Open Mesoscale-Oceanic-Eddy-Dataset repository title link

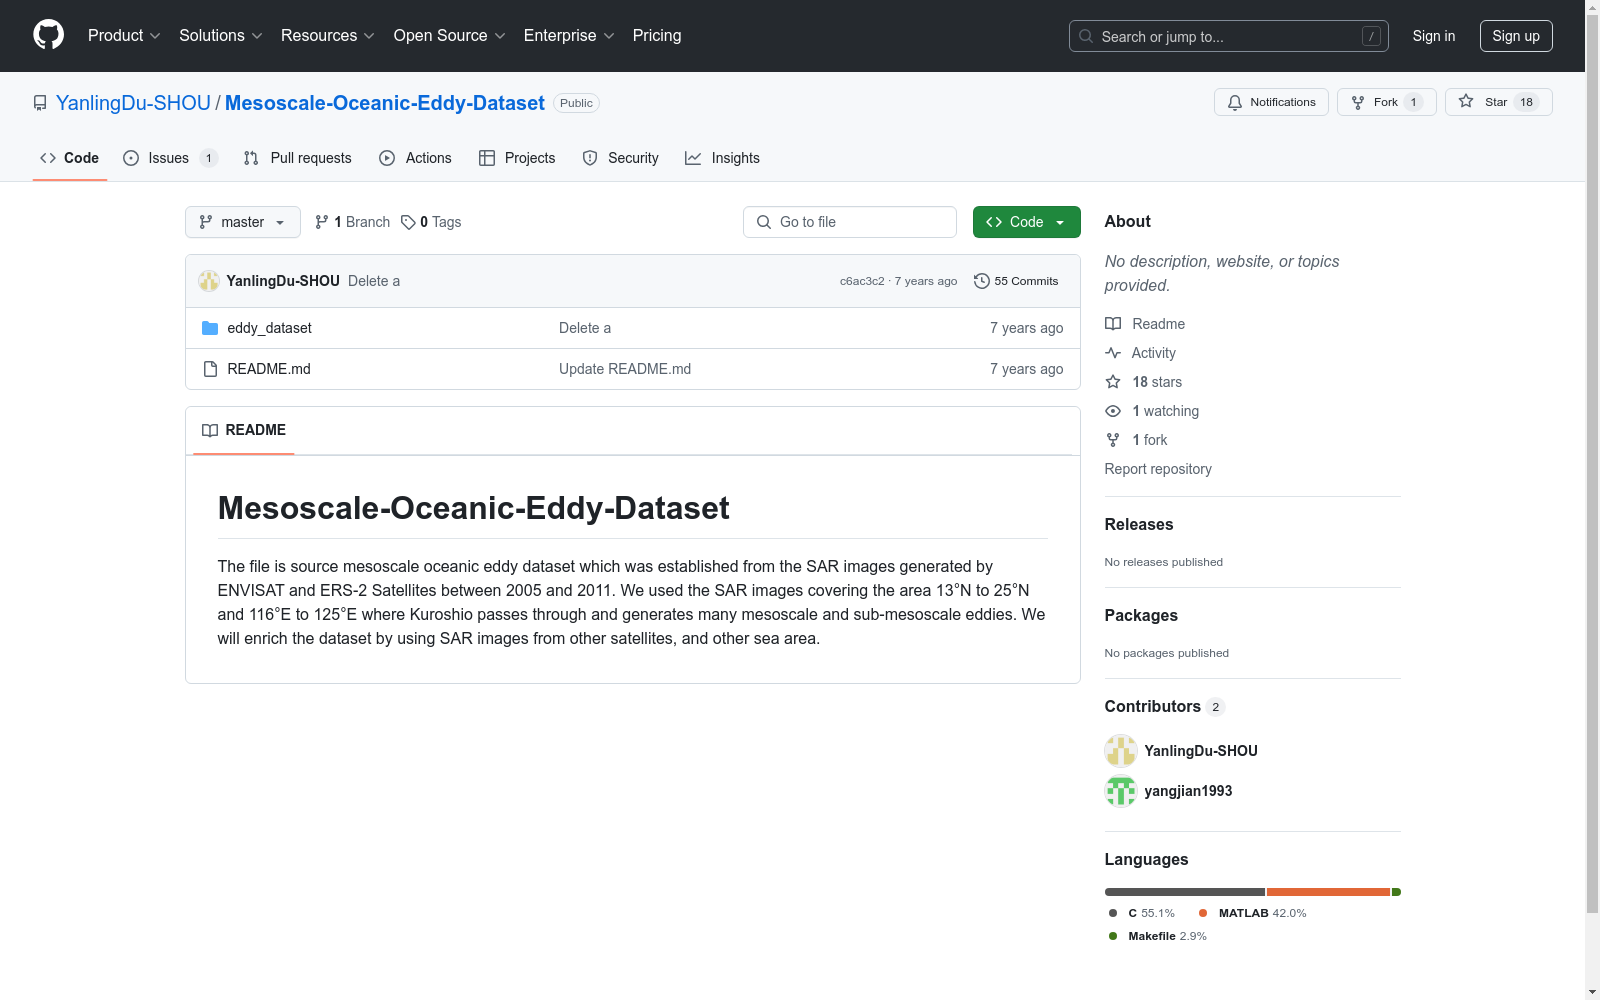(x=385, y=103)
